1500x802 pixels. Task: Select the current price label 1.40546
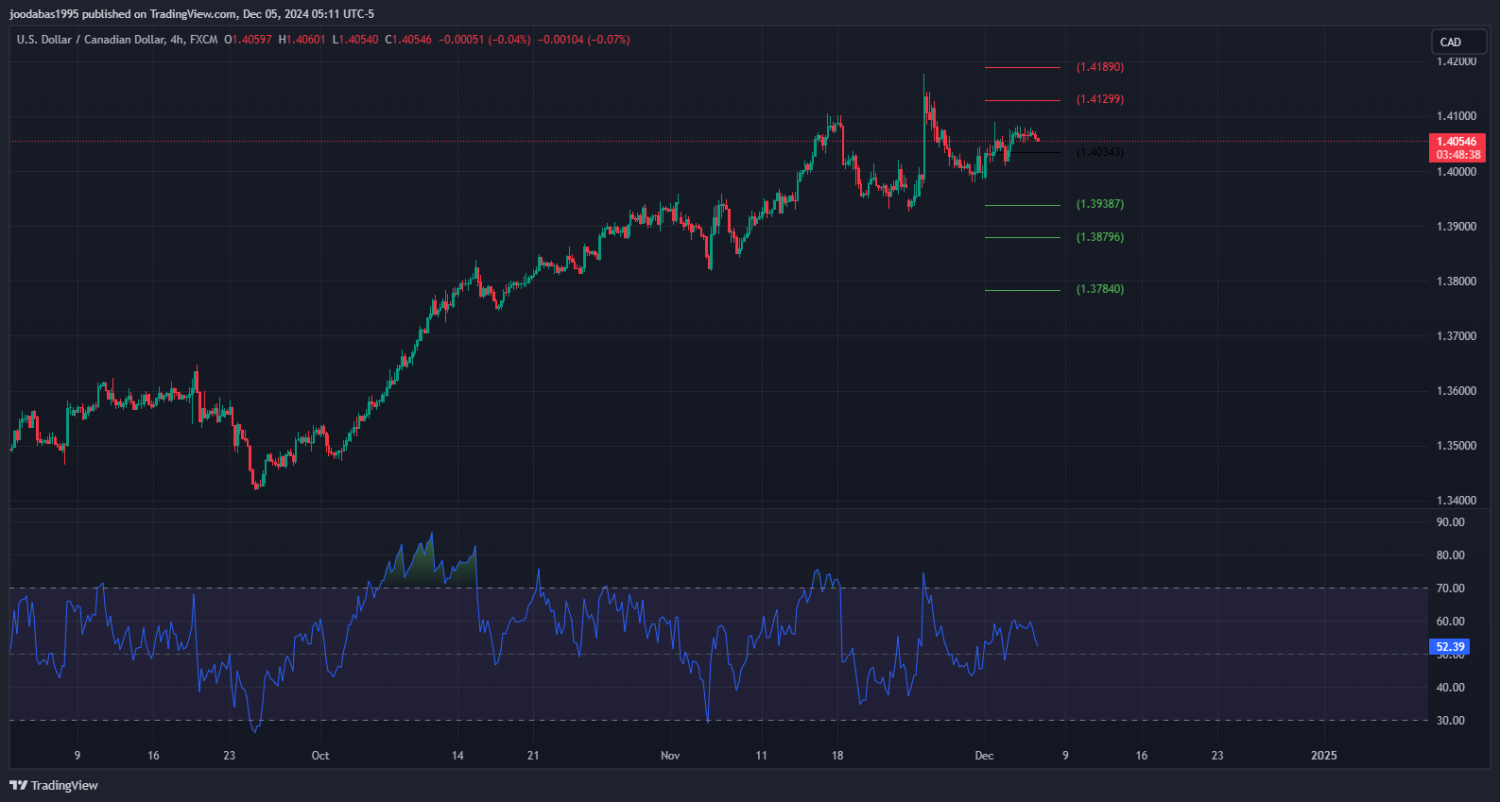[1456, 142]
